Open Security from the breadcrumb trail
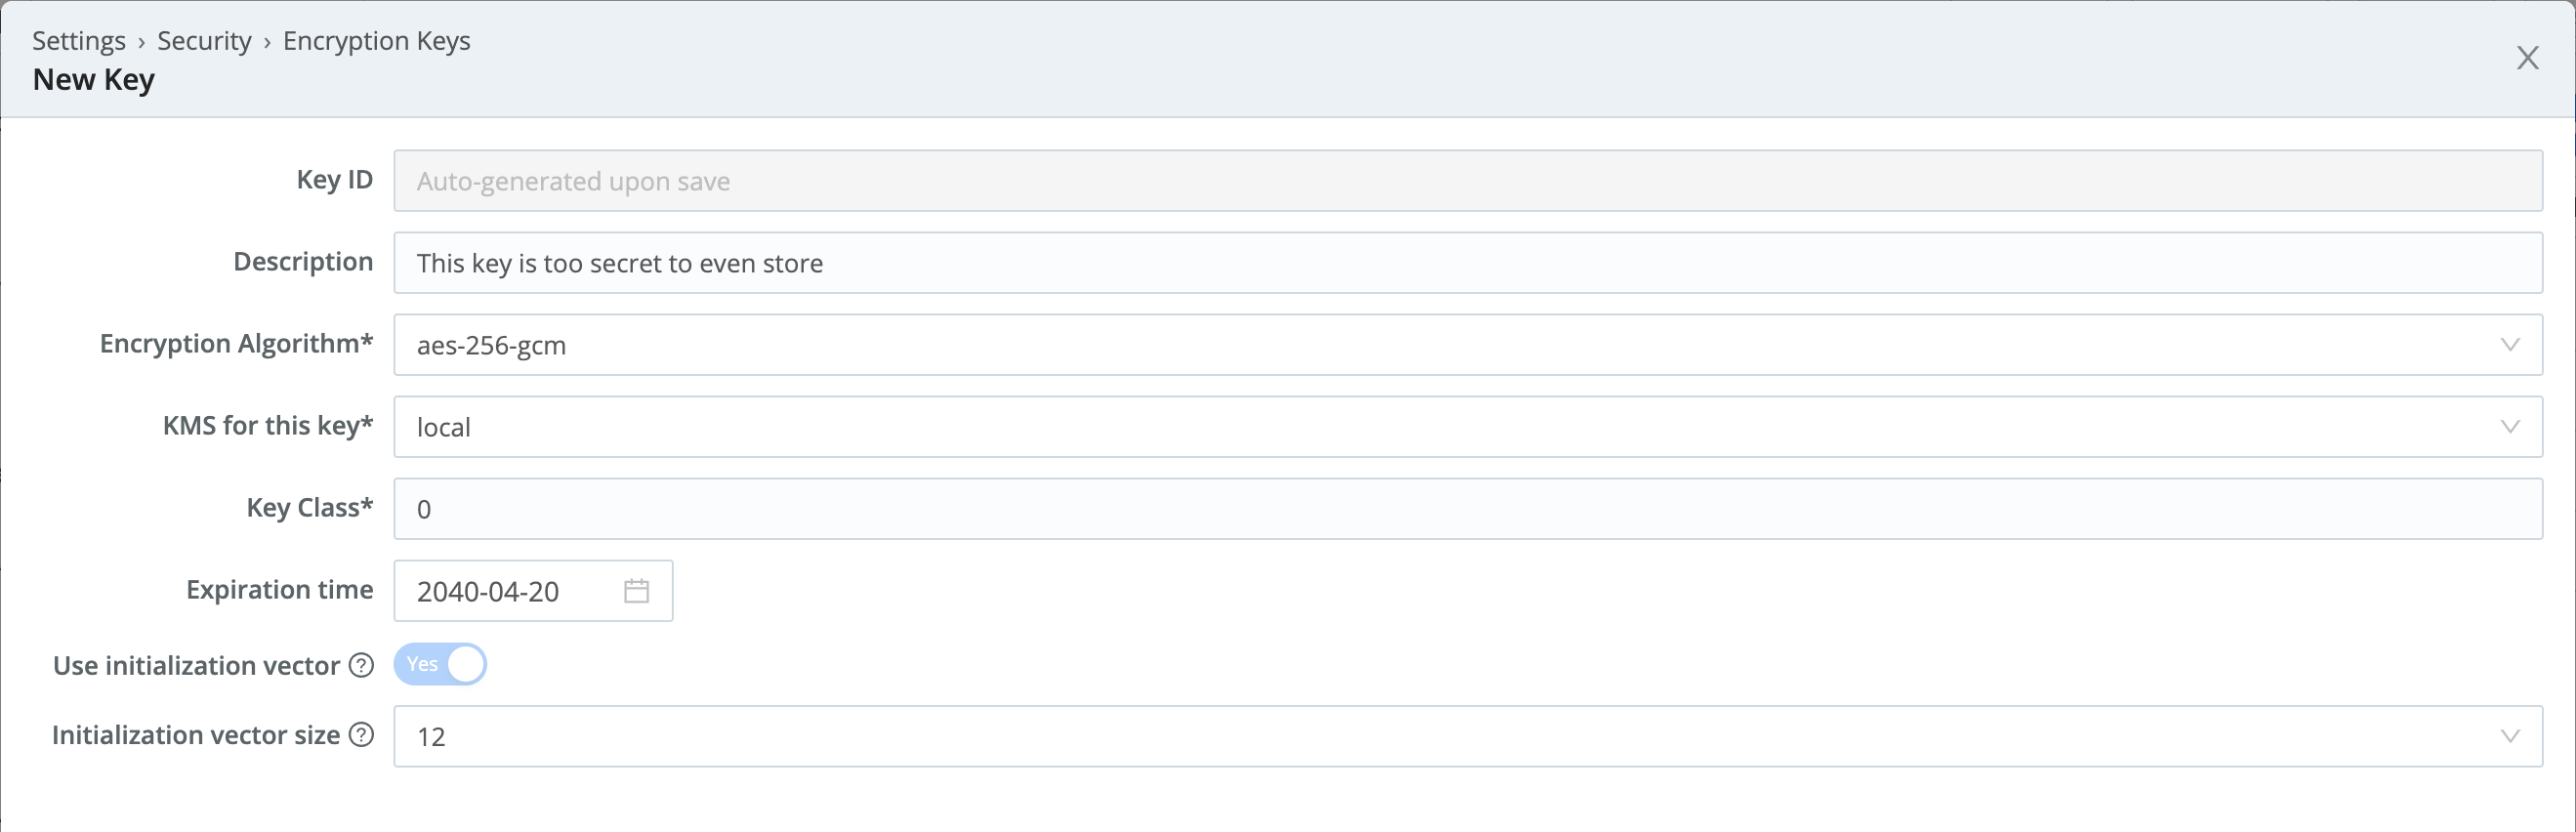Image resolution: width=2576 pixels, height=832 pixels. (x=204, y=40)
